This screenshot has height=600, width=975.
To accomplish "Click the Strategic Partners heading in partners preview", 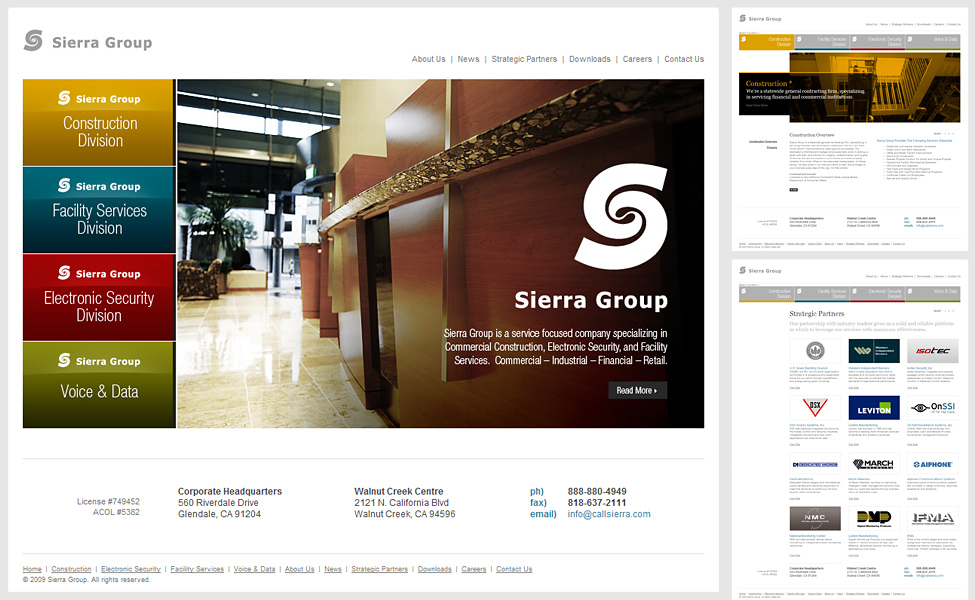I will [816, 313].
